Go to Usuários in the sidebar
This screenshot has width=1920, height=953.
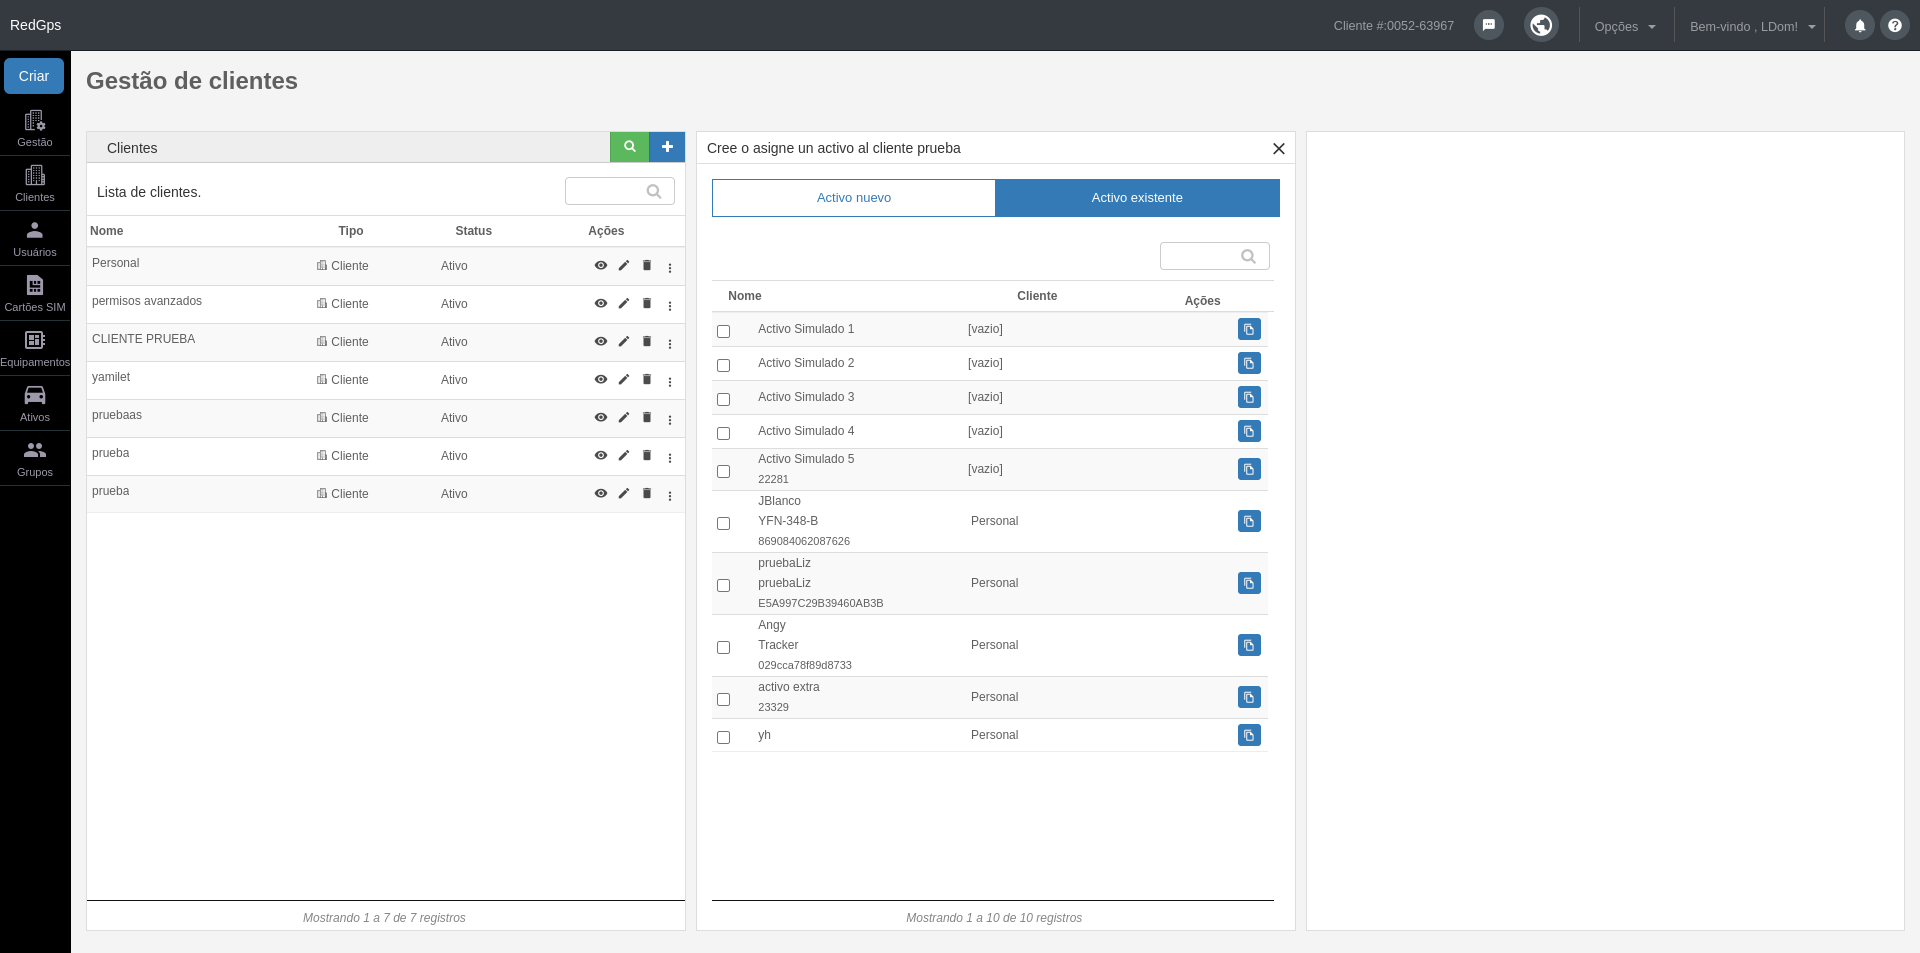35,238
